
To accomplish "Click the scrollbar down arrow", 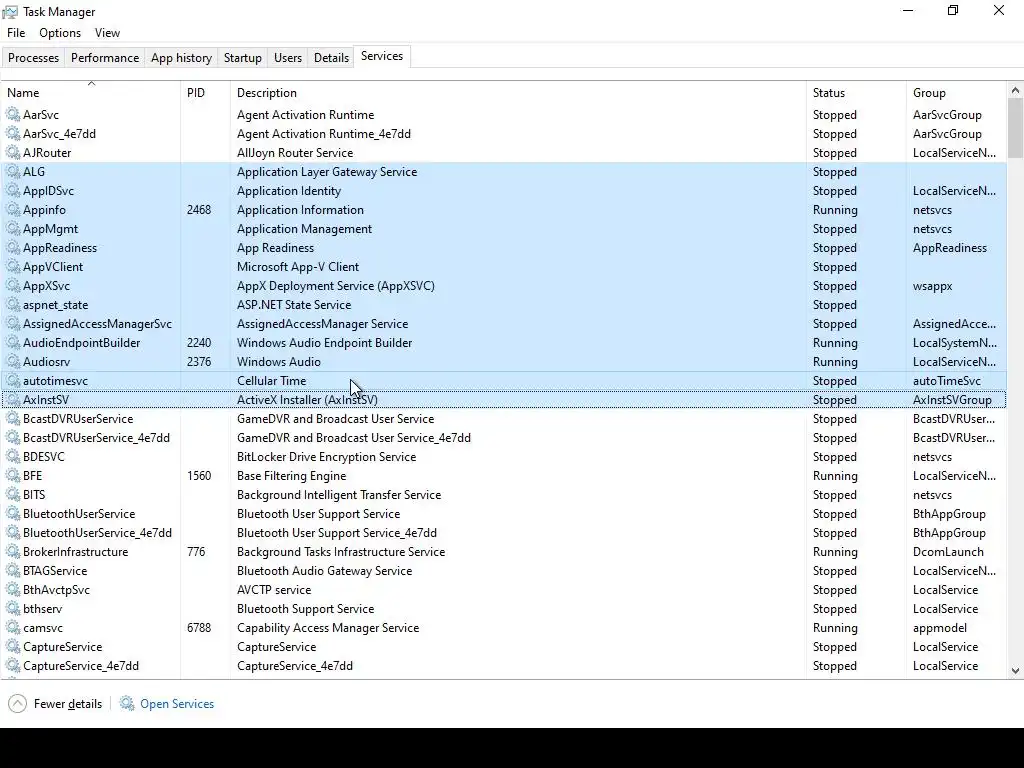I will click(x=1015, y=671).
